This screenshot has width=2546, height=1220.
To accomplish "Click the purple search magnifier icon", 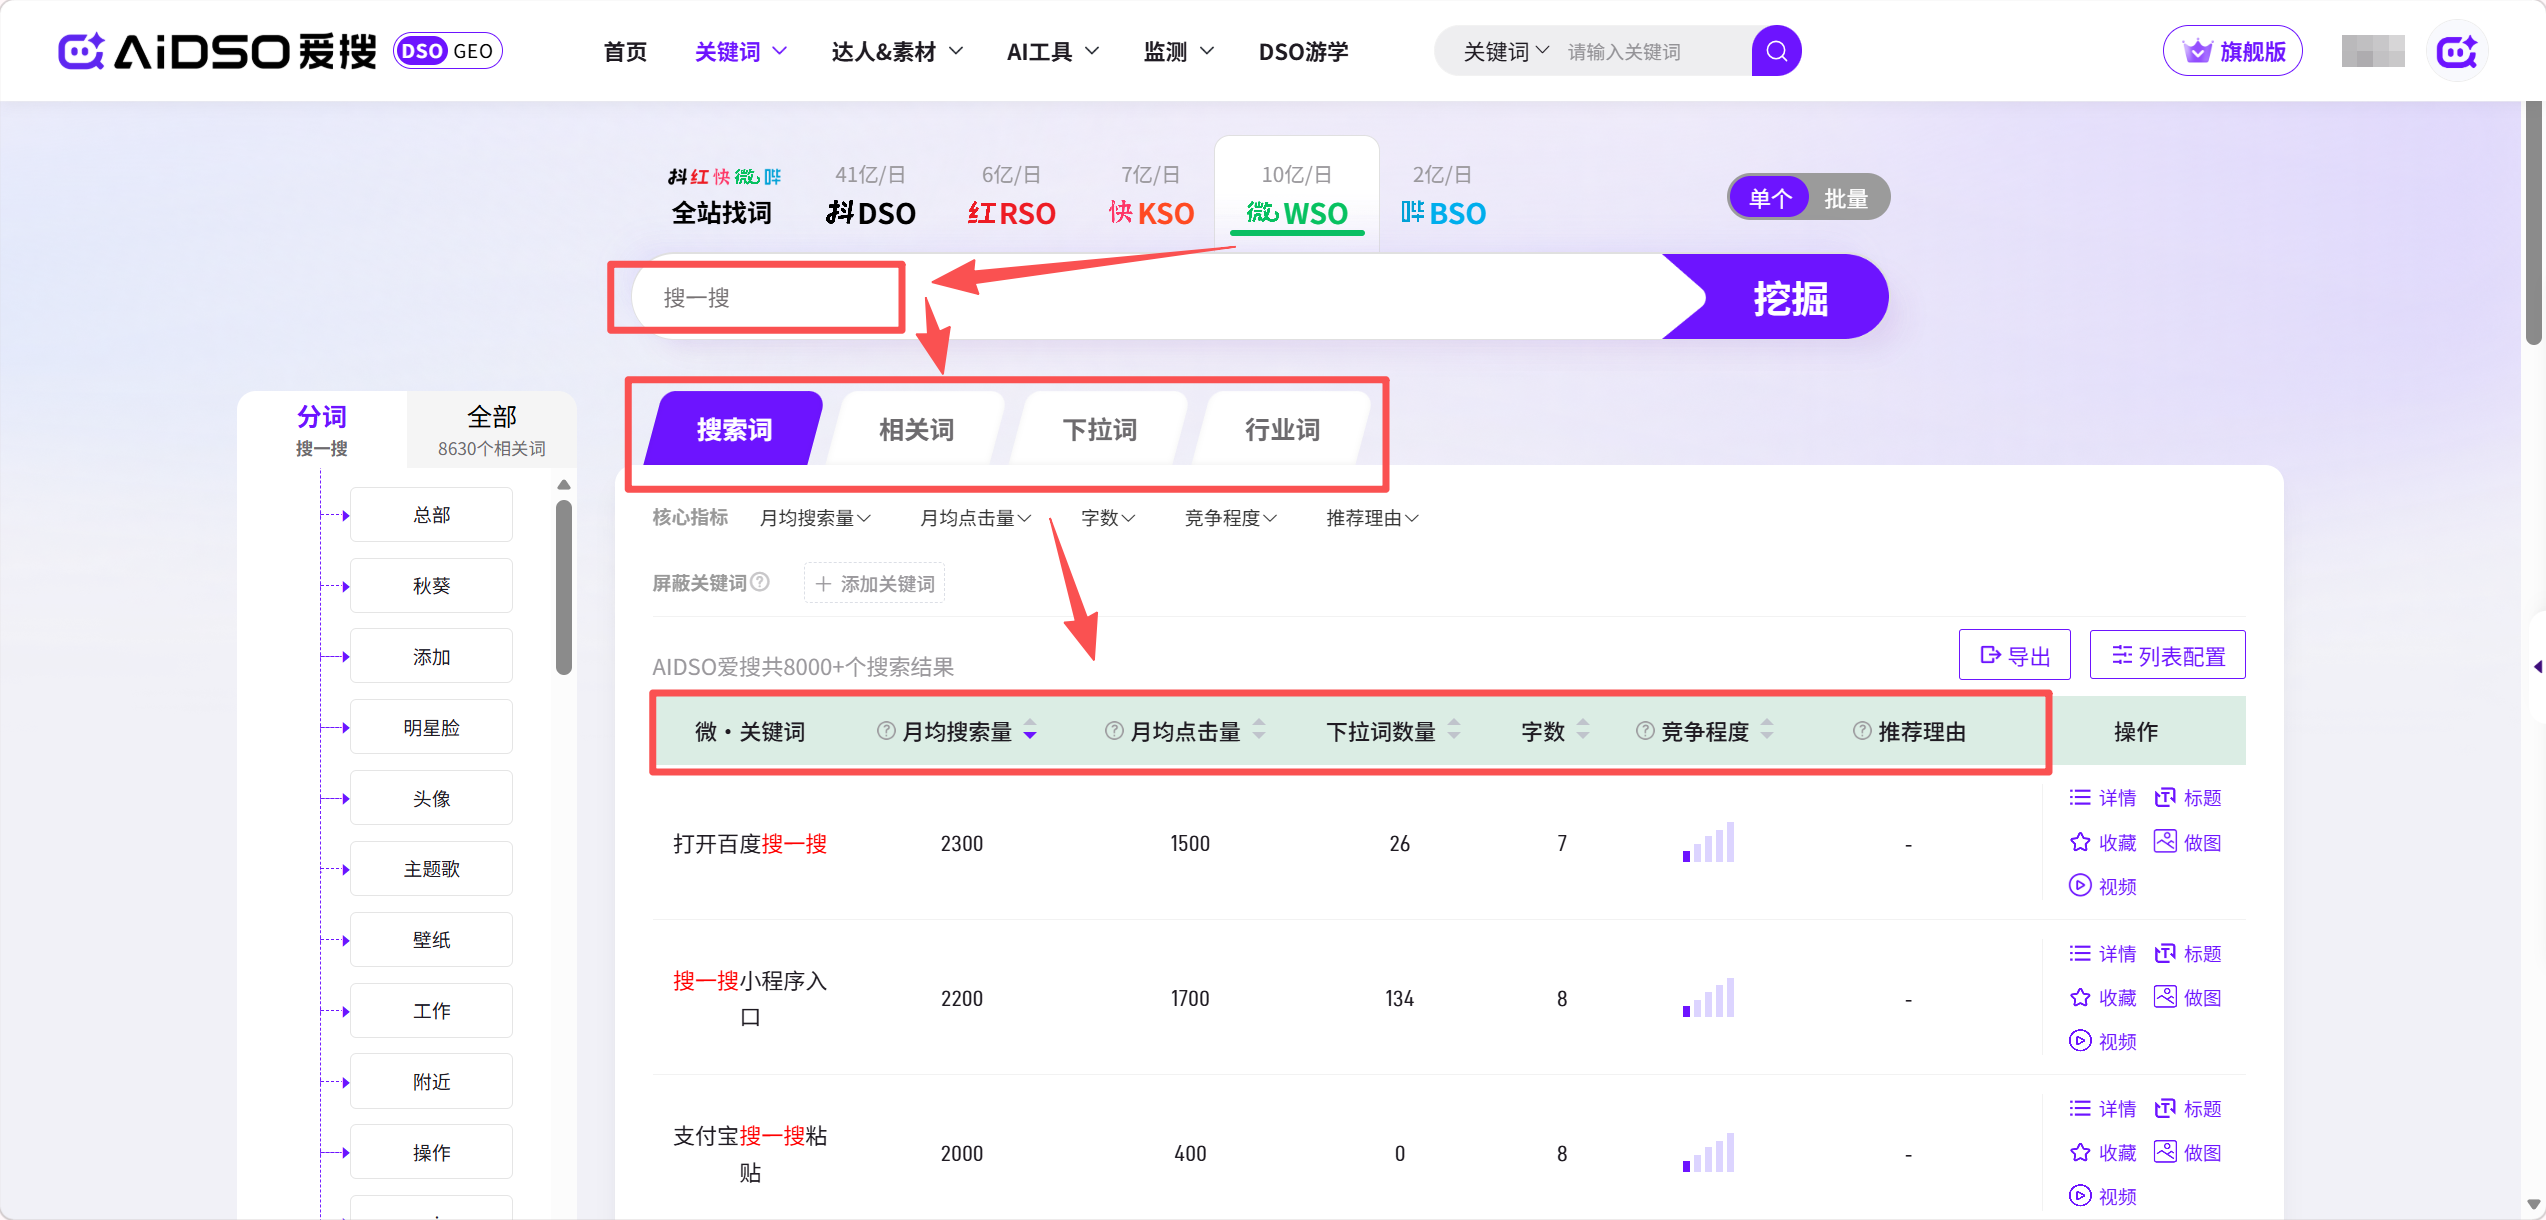I will [1776, 51].
